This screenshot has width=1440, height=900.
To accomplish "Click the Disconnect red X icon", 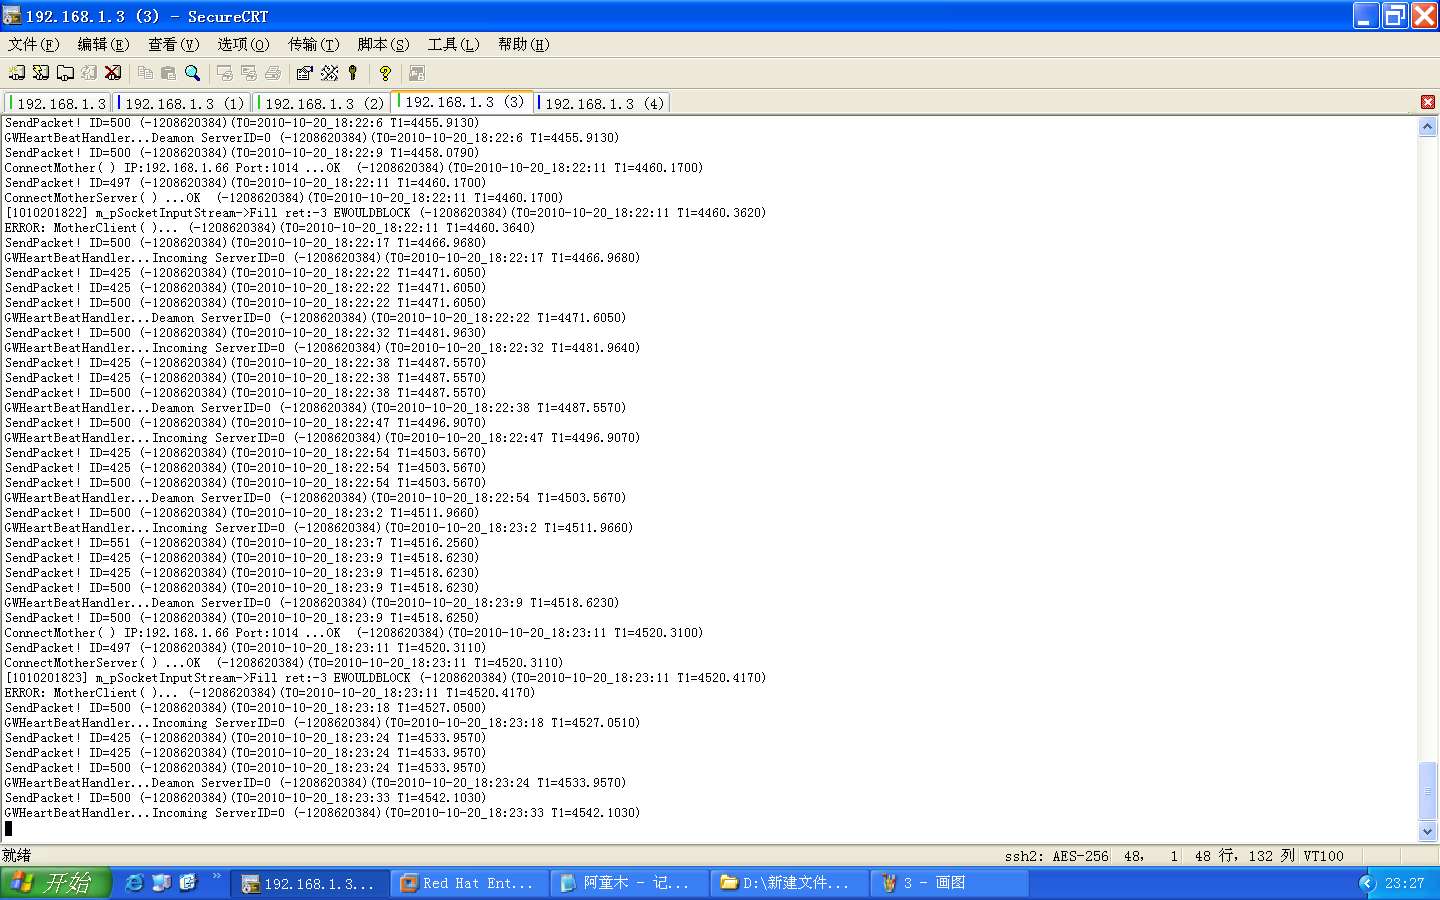I will coord(113,73).
